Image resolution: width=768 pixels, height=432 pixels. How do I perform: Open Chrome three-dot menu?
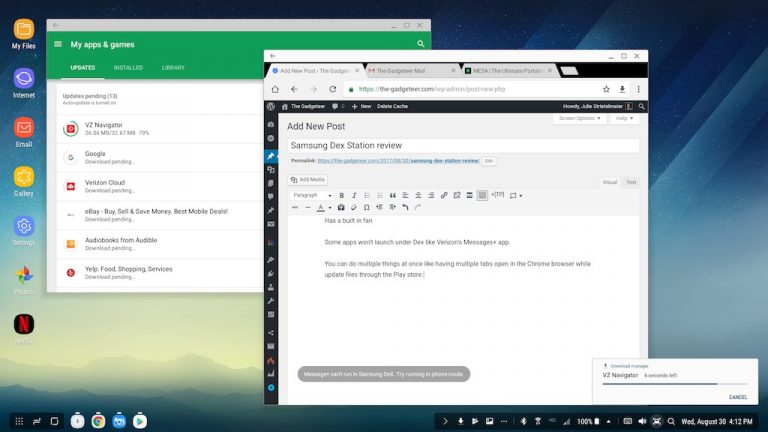(x=637, y=89)
